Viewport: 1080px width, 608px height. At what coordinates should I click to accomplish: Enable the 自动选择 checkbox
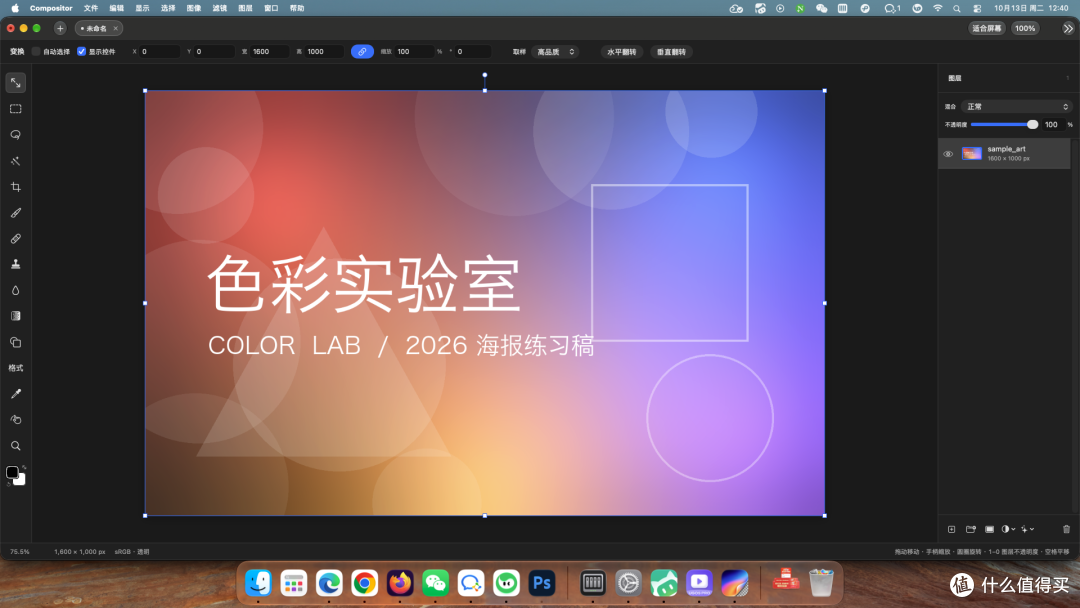pyautogui.click(x=36, y=52)
